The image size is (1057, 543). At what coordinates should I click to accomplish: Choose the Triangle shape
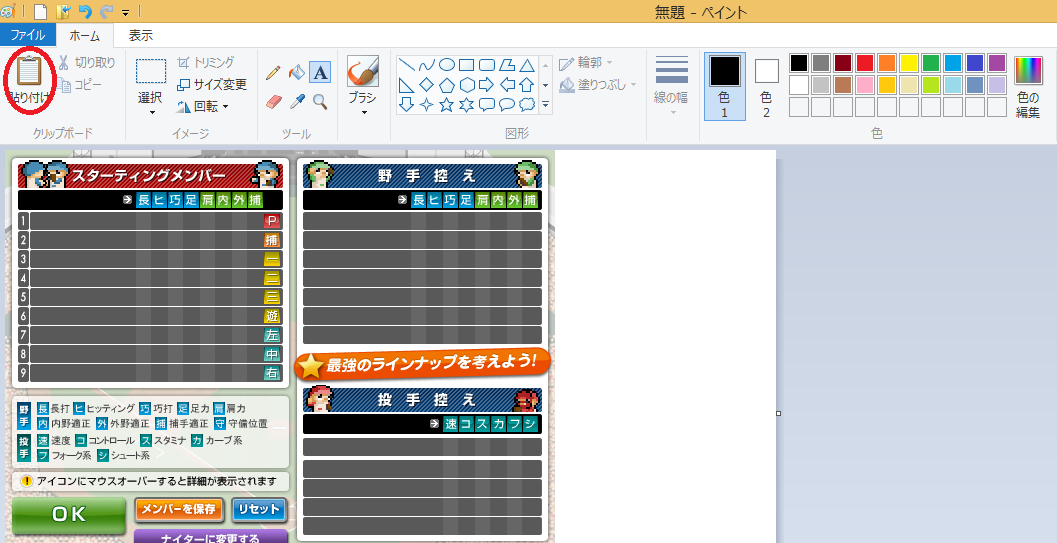(527, 65)
